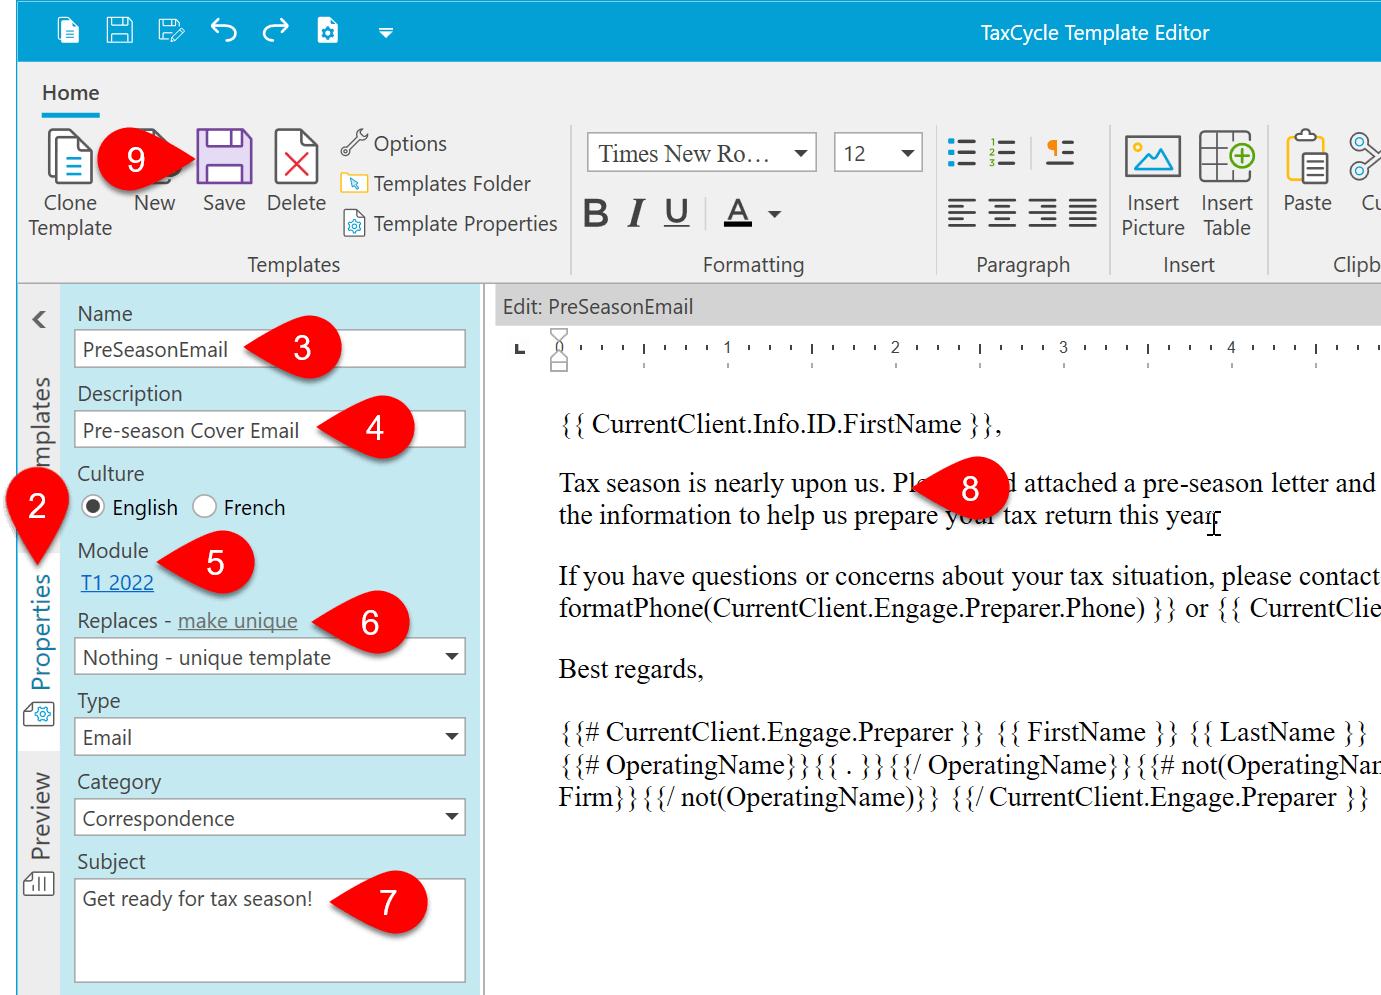Click the Edit: PreSeasonEmail document tab
The width and height of the screenshot is (1381, 995).
pos(598,307)
